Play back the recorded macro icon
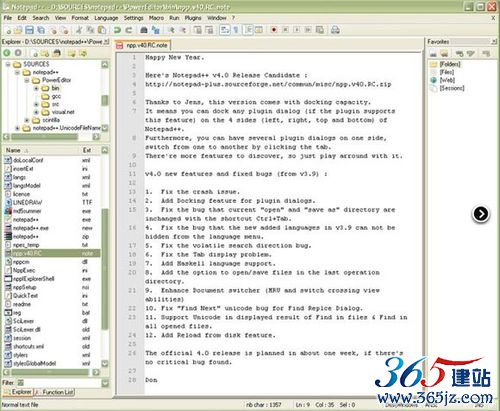 coord(297,30)
